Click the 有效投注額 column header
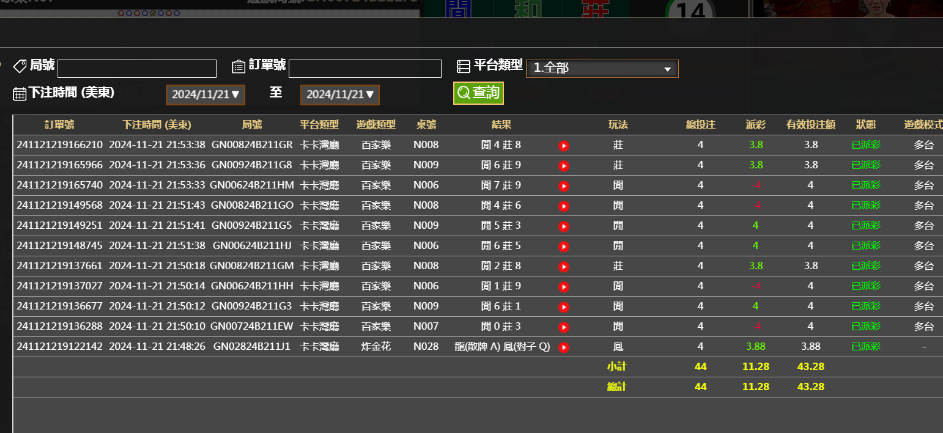This screenshot has width=943, height=433. pos(811,125)
